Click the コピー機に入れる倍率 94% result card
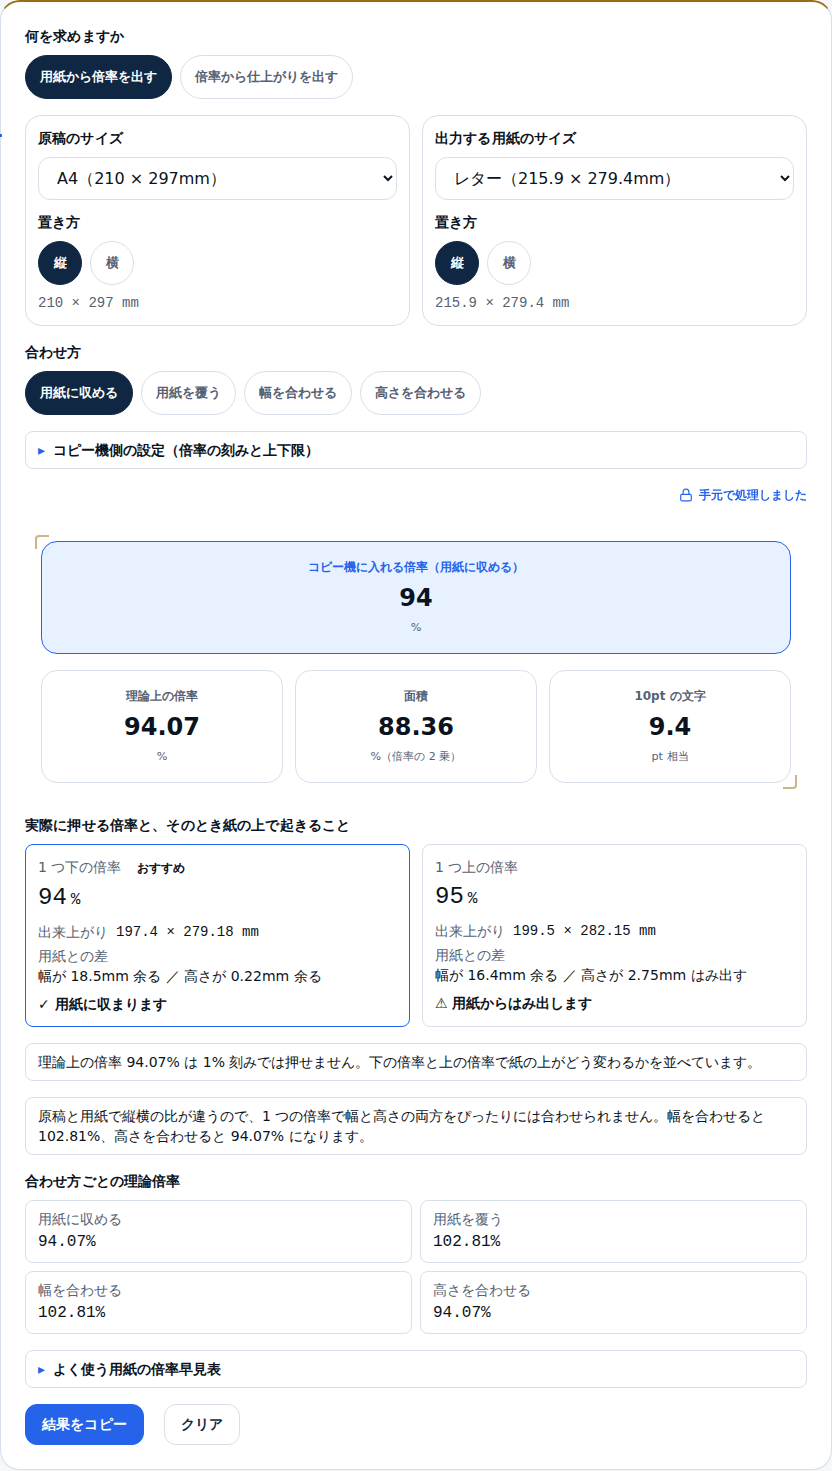 [416, 597]
